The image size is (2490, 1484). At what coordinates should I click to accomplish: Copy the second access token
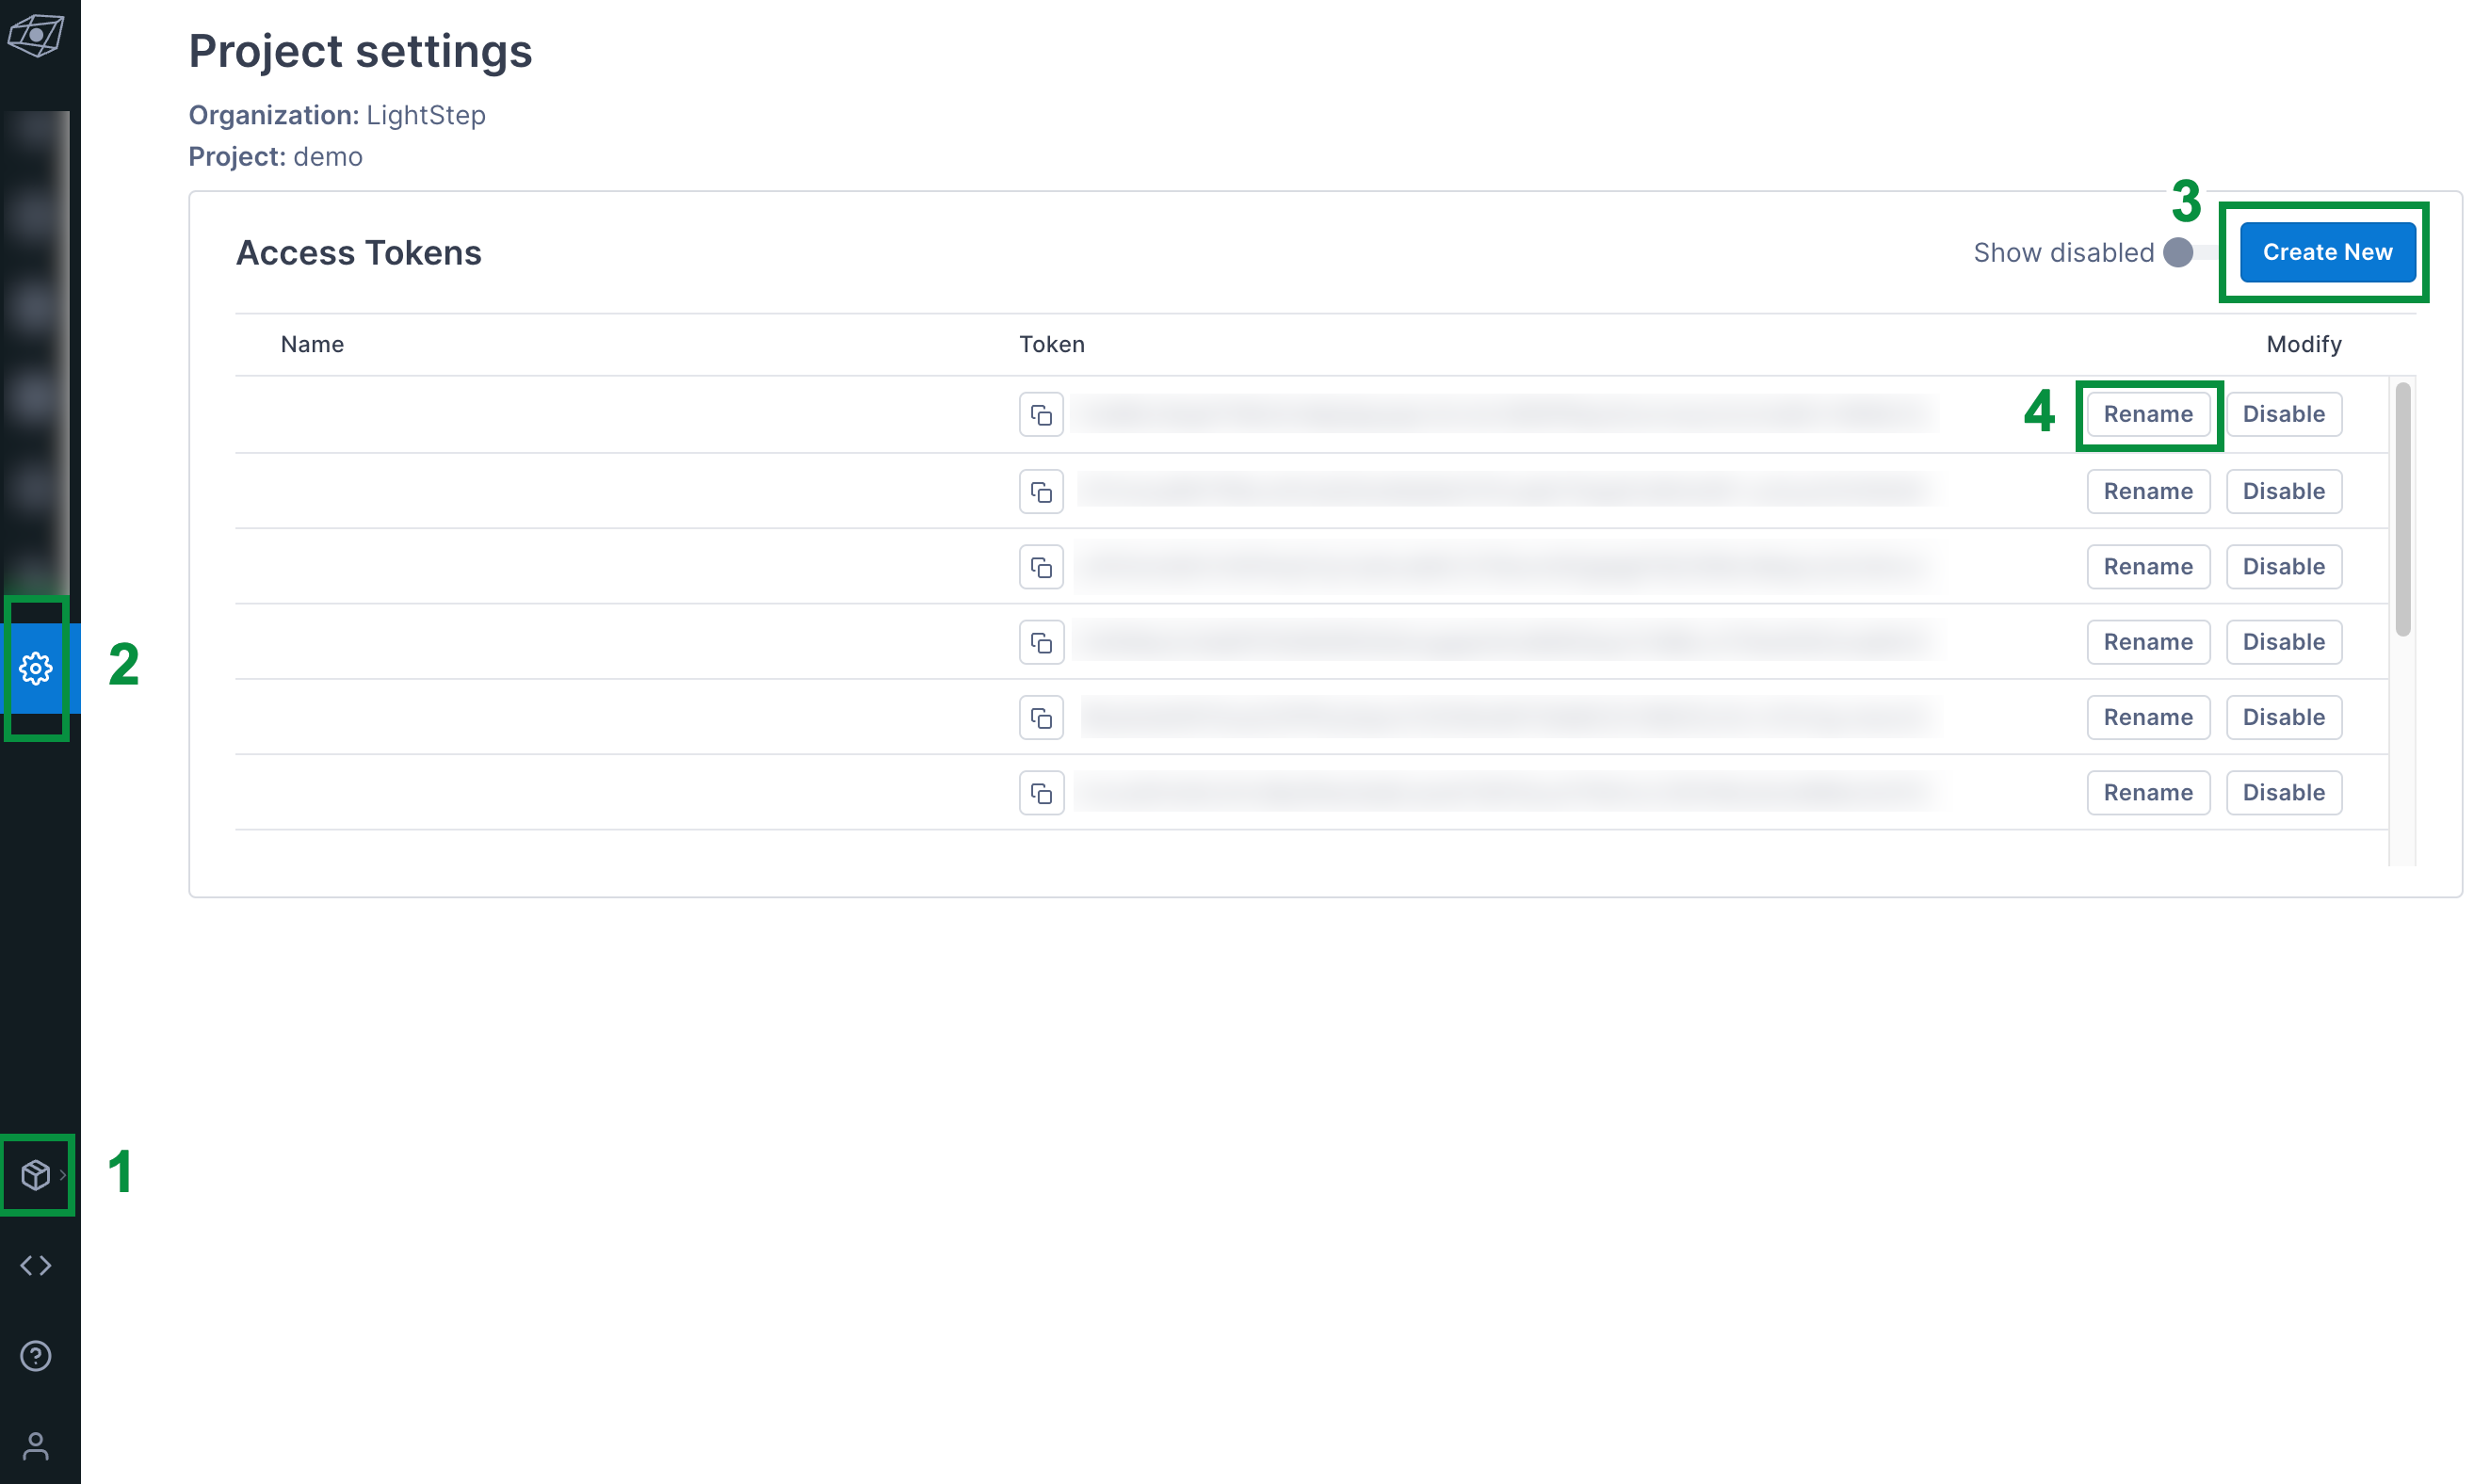click(1041, 492)
